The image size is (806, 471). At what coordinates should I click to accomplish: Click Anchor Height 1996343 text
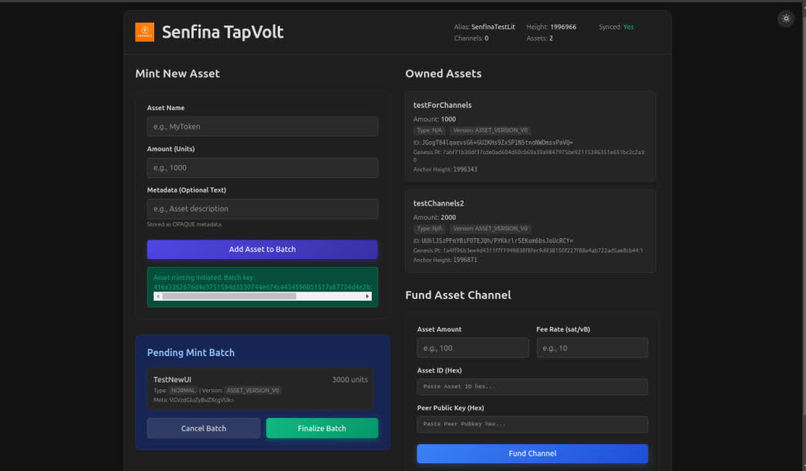[445, 169]
